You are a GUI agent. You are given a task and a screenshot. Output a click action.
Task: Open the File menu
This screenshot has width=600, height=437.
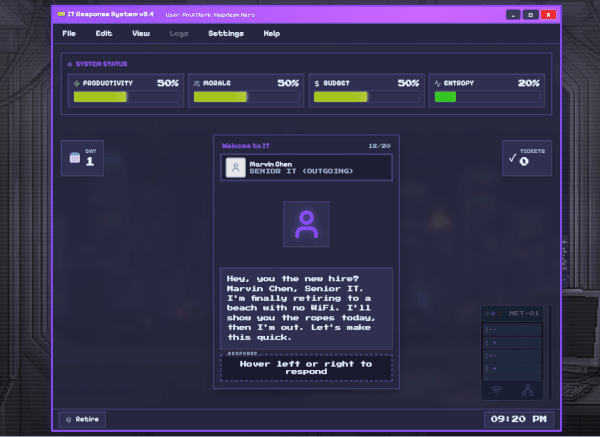pyautogui.click(x=69, y=33)
